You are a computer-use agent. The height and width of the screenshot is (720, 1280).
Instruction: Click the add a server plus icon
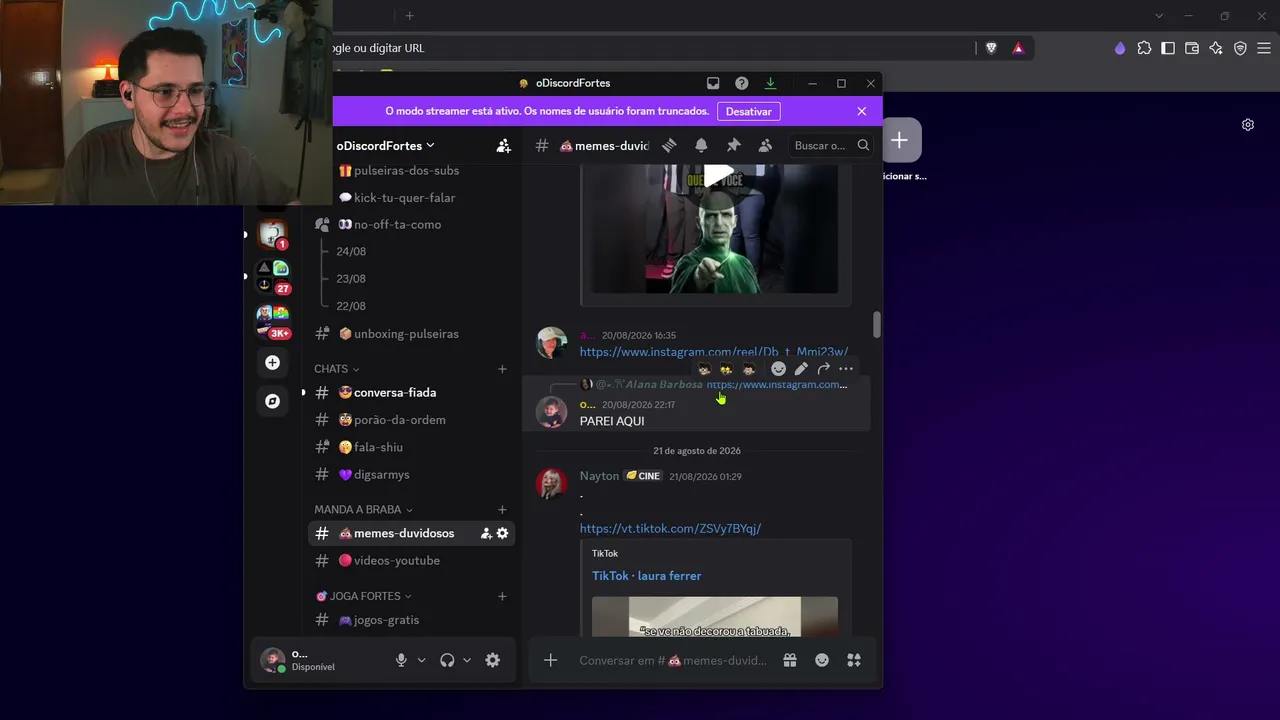tap(272, 362)
